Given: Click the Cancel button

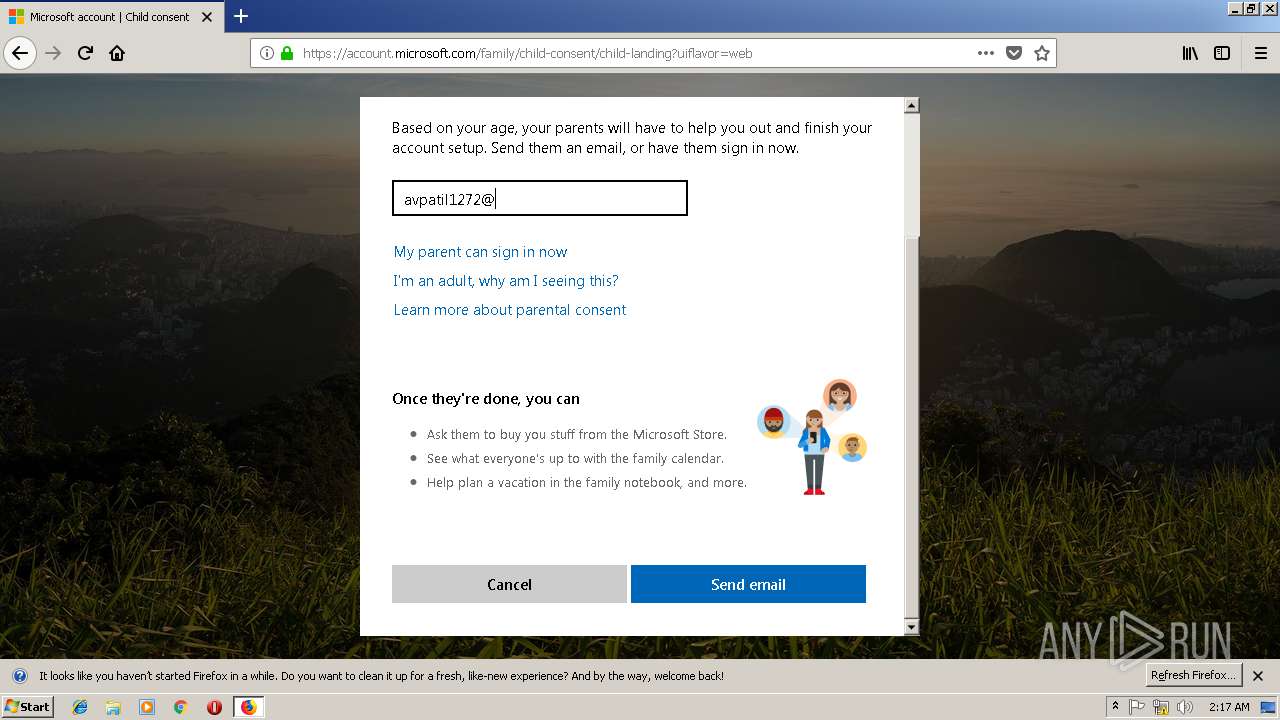Looking at the screenshot, I should tap(509, 584).
